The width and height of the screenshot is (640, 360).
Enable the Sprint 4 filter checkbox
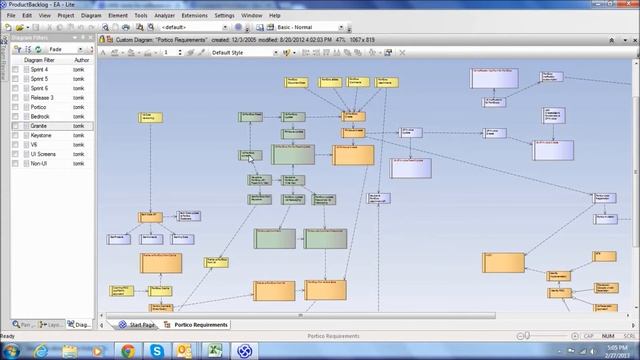pos(16,69)
